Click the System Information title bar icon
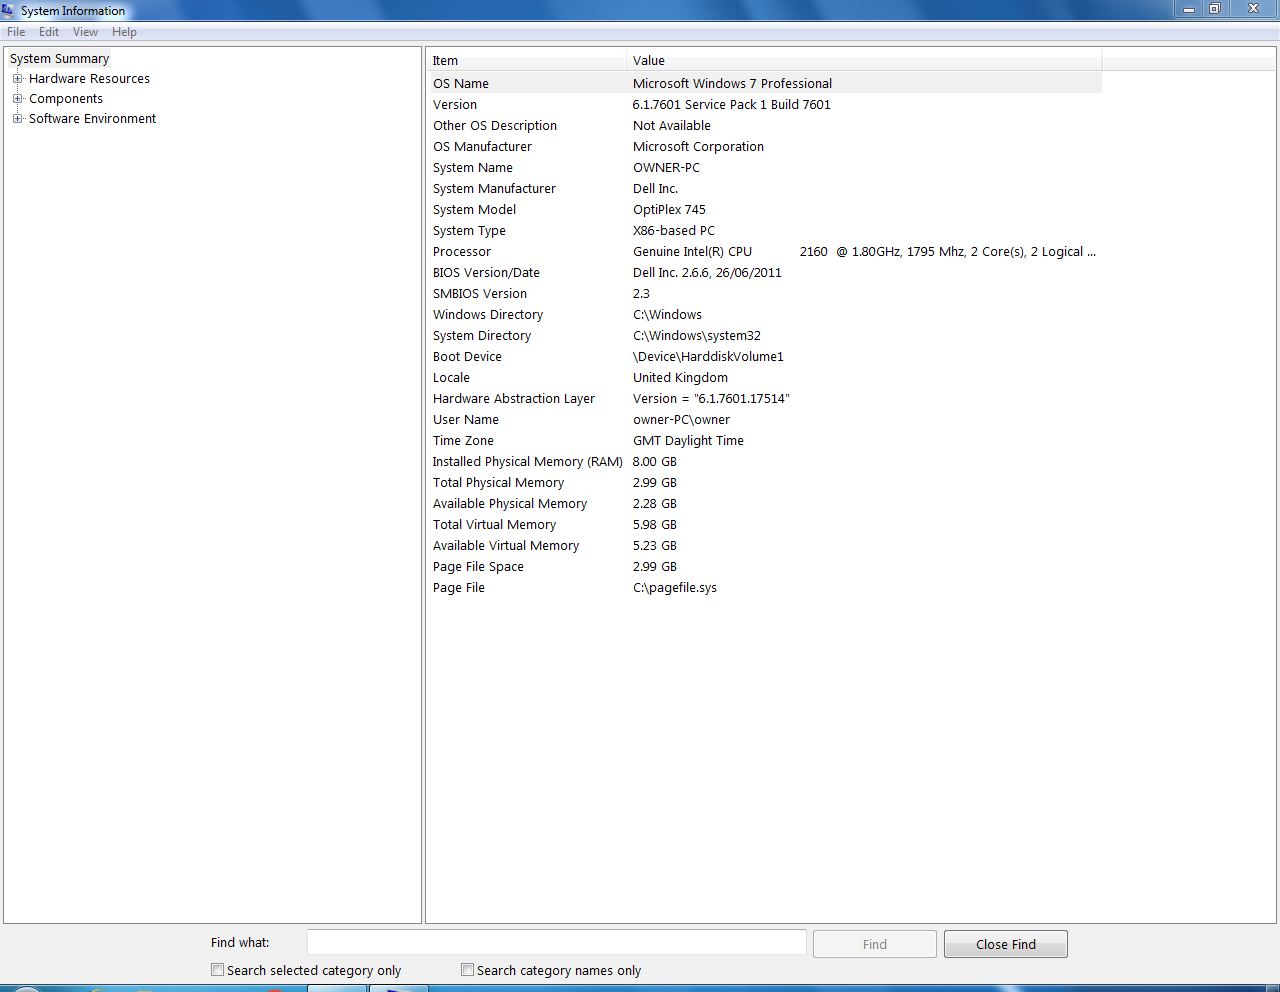Viewport: 1280px width, 992px height. click(x=8, y=11)
